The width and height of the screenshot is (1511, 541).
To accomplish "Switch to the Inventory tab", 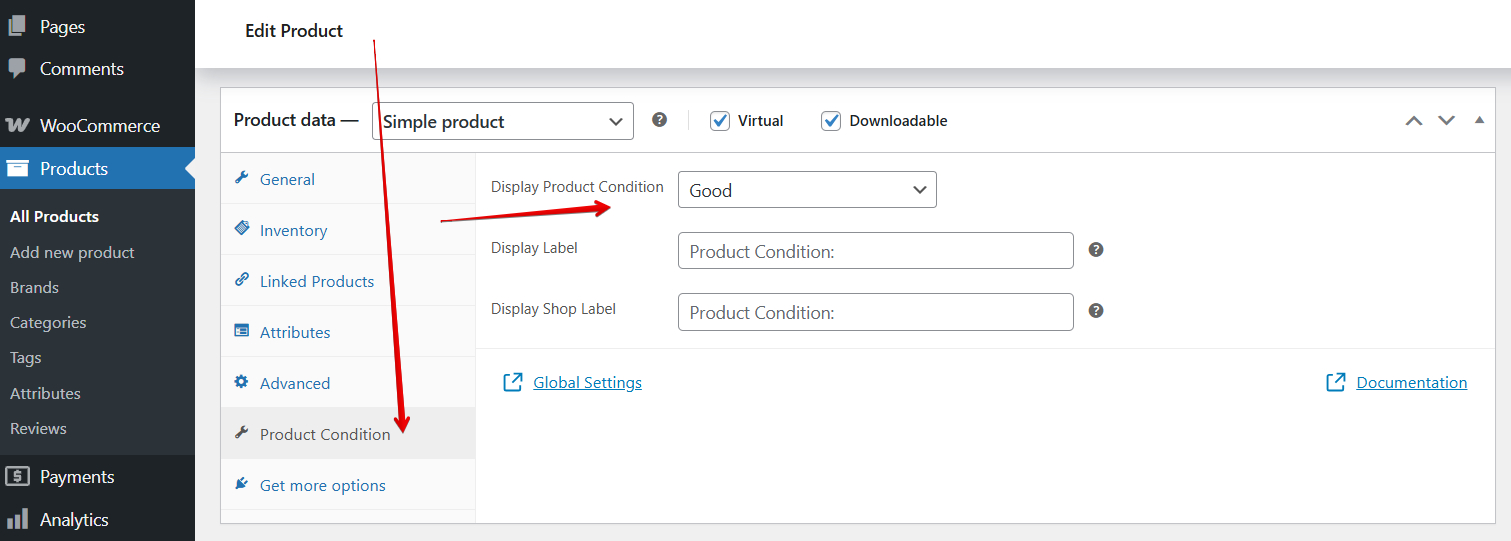I will pyautogui.click(x=293, y=230).
